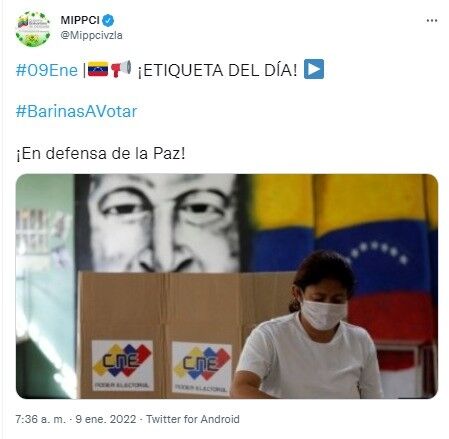Open the 7:36 a. m. timestamp
449x439 pixels.
[x=41, y=419]
